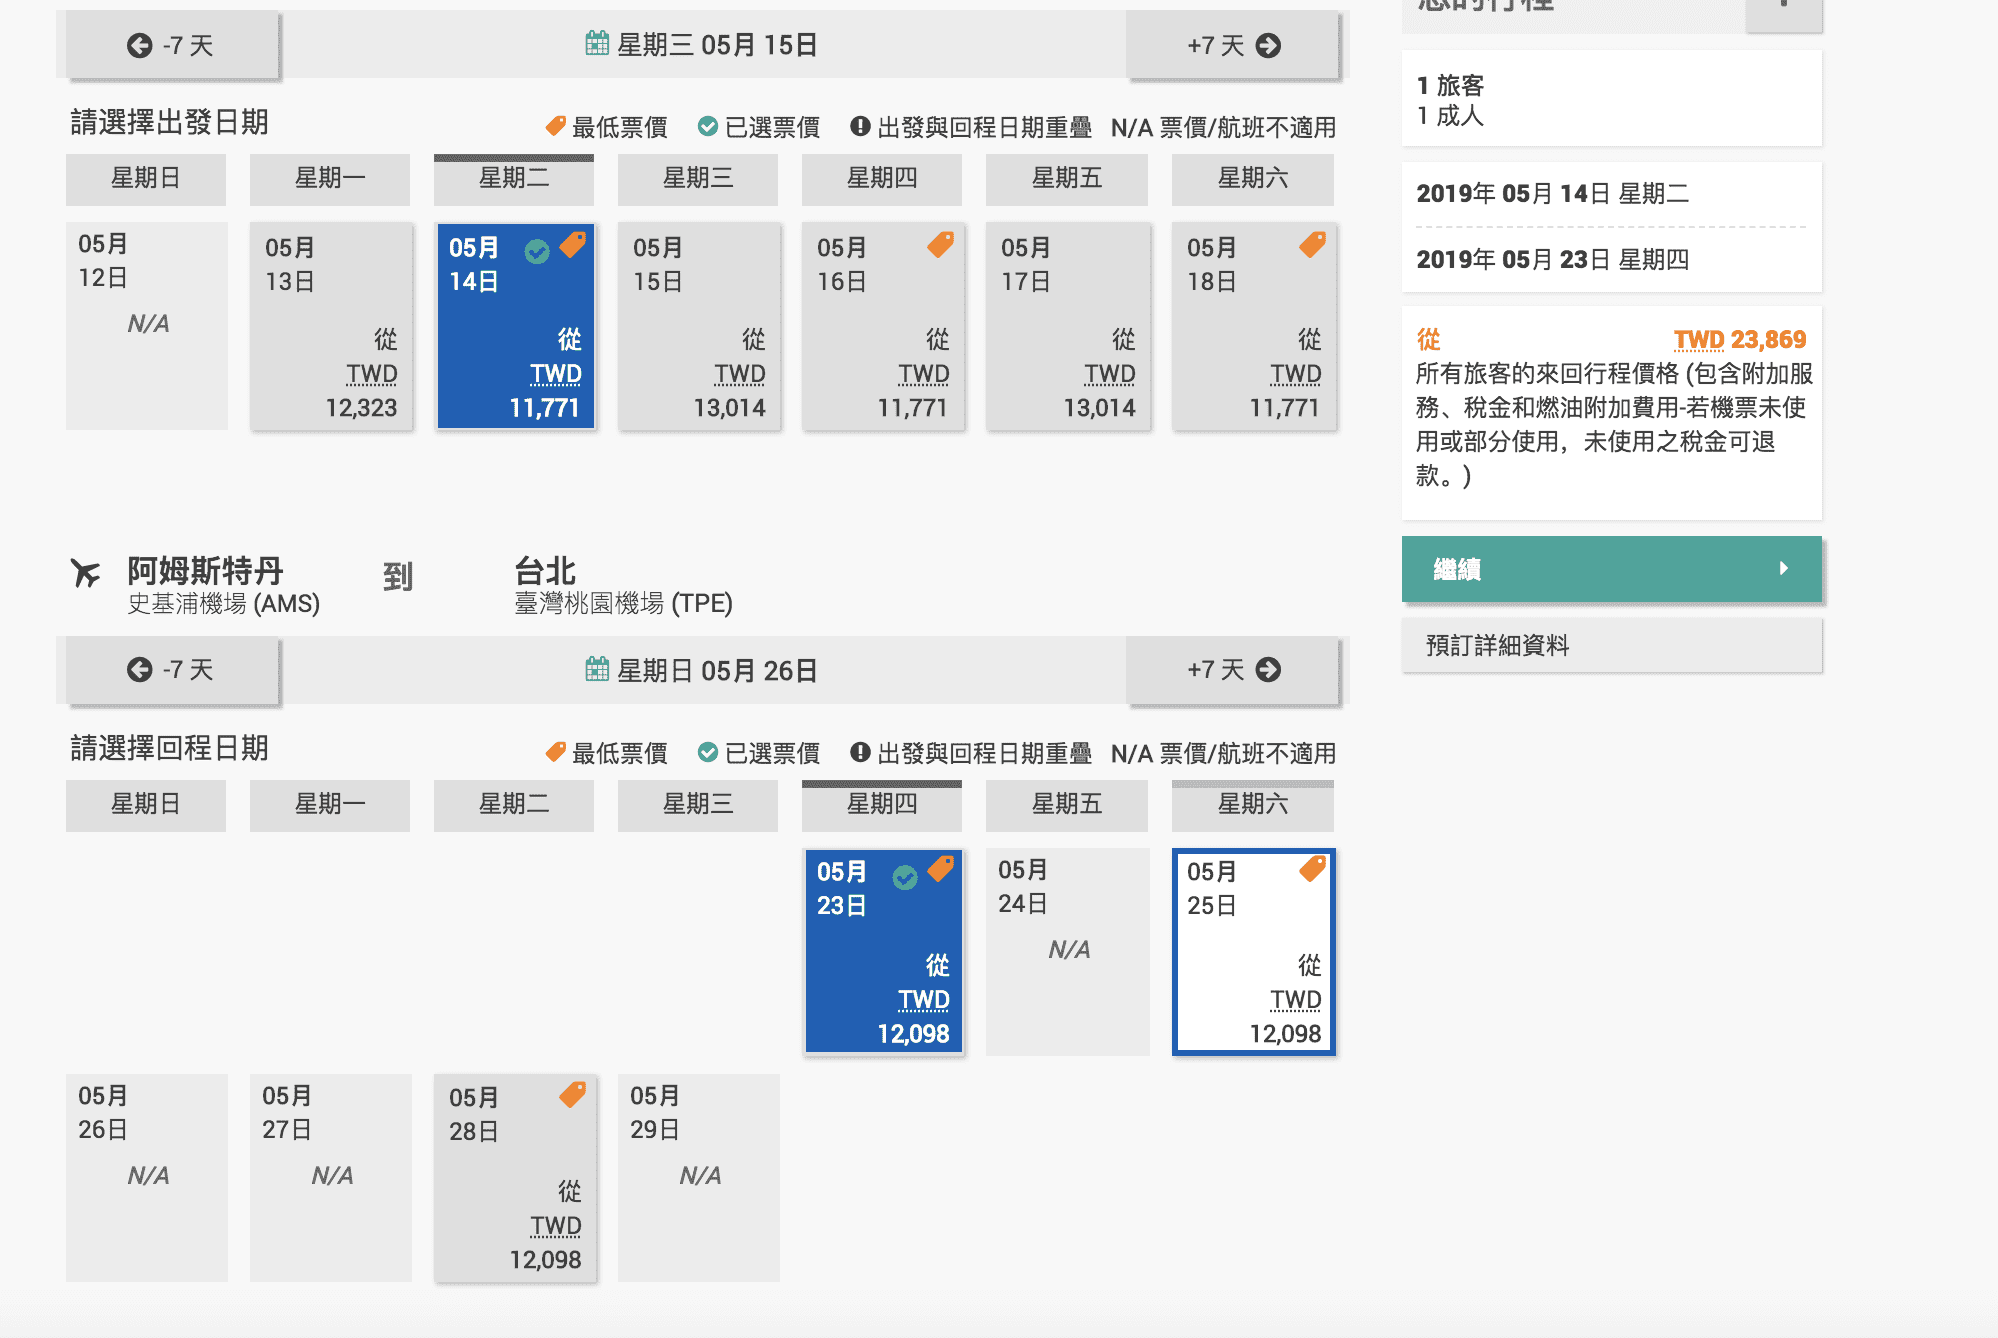1998x1338 pixels.
Task: Open 預訂詳細資料 booking details
Action: click(x=1612, y=645)
